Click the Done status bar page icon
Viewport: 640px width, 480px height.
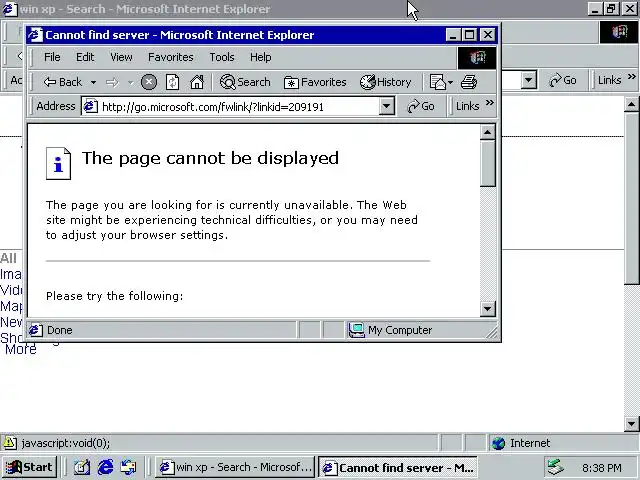click(35, 330)
